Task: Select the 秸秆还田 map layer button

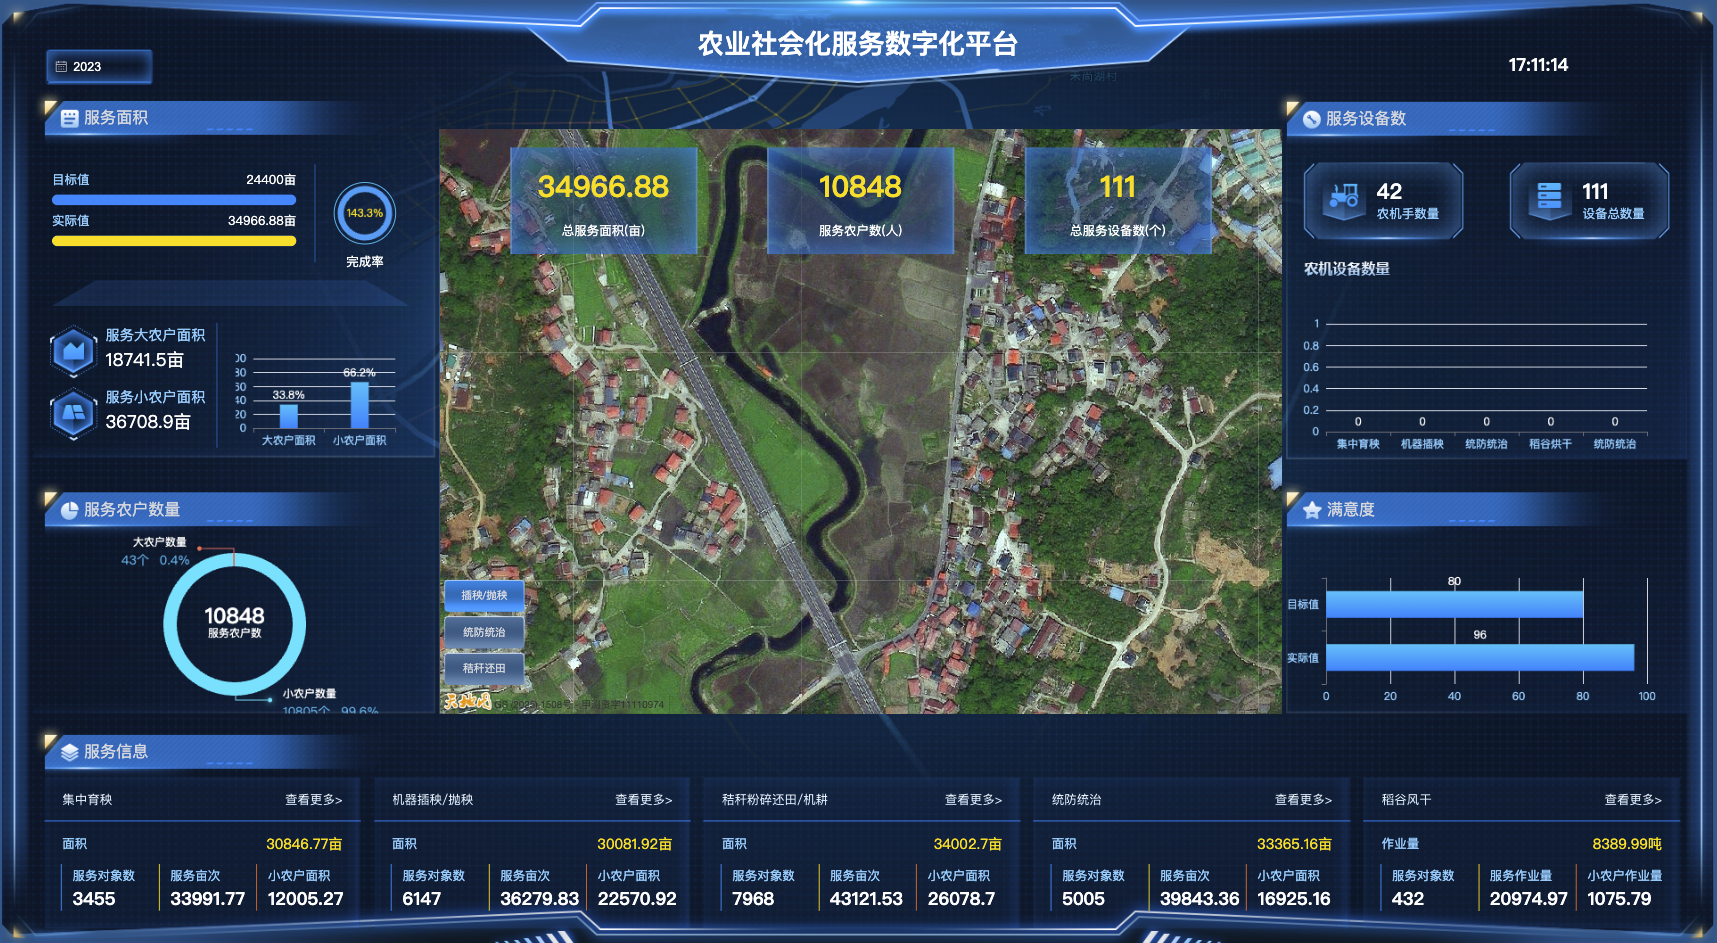Action: pyautogui.click(x=484, y=668)
